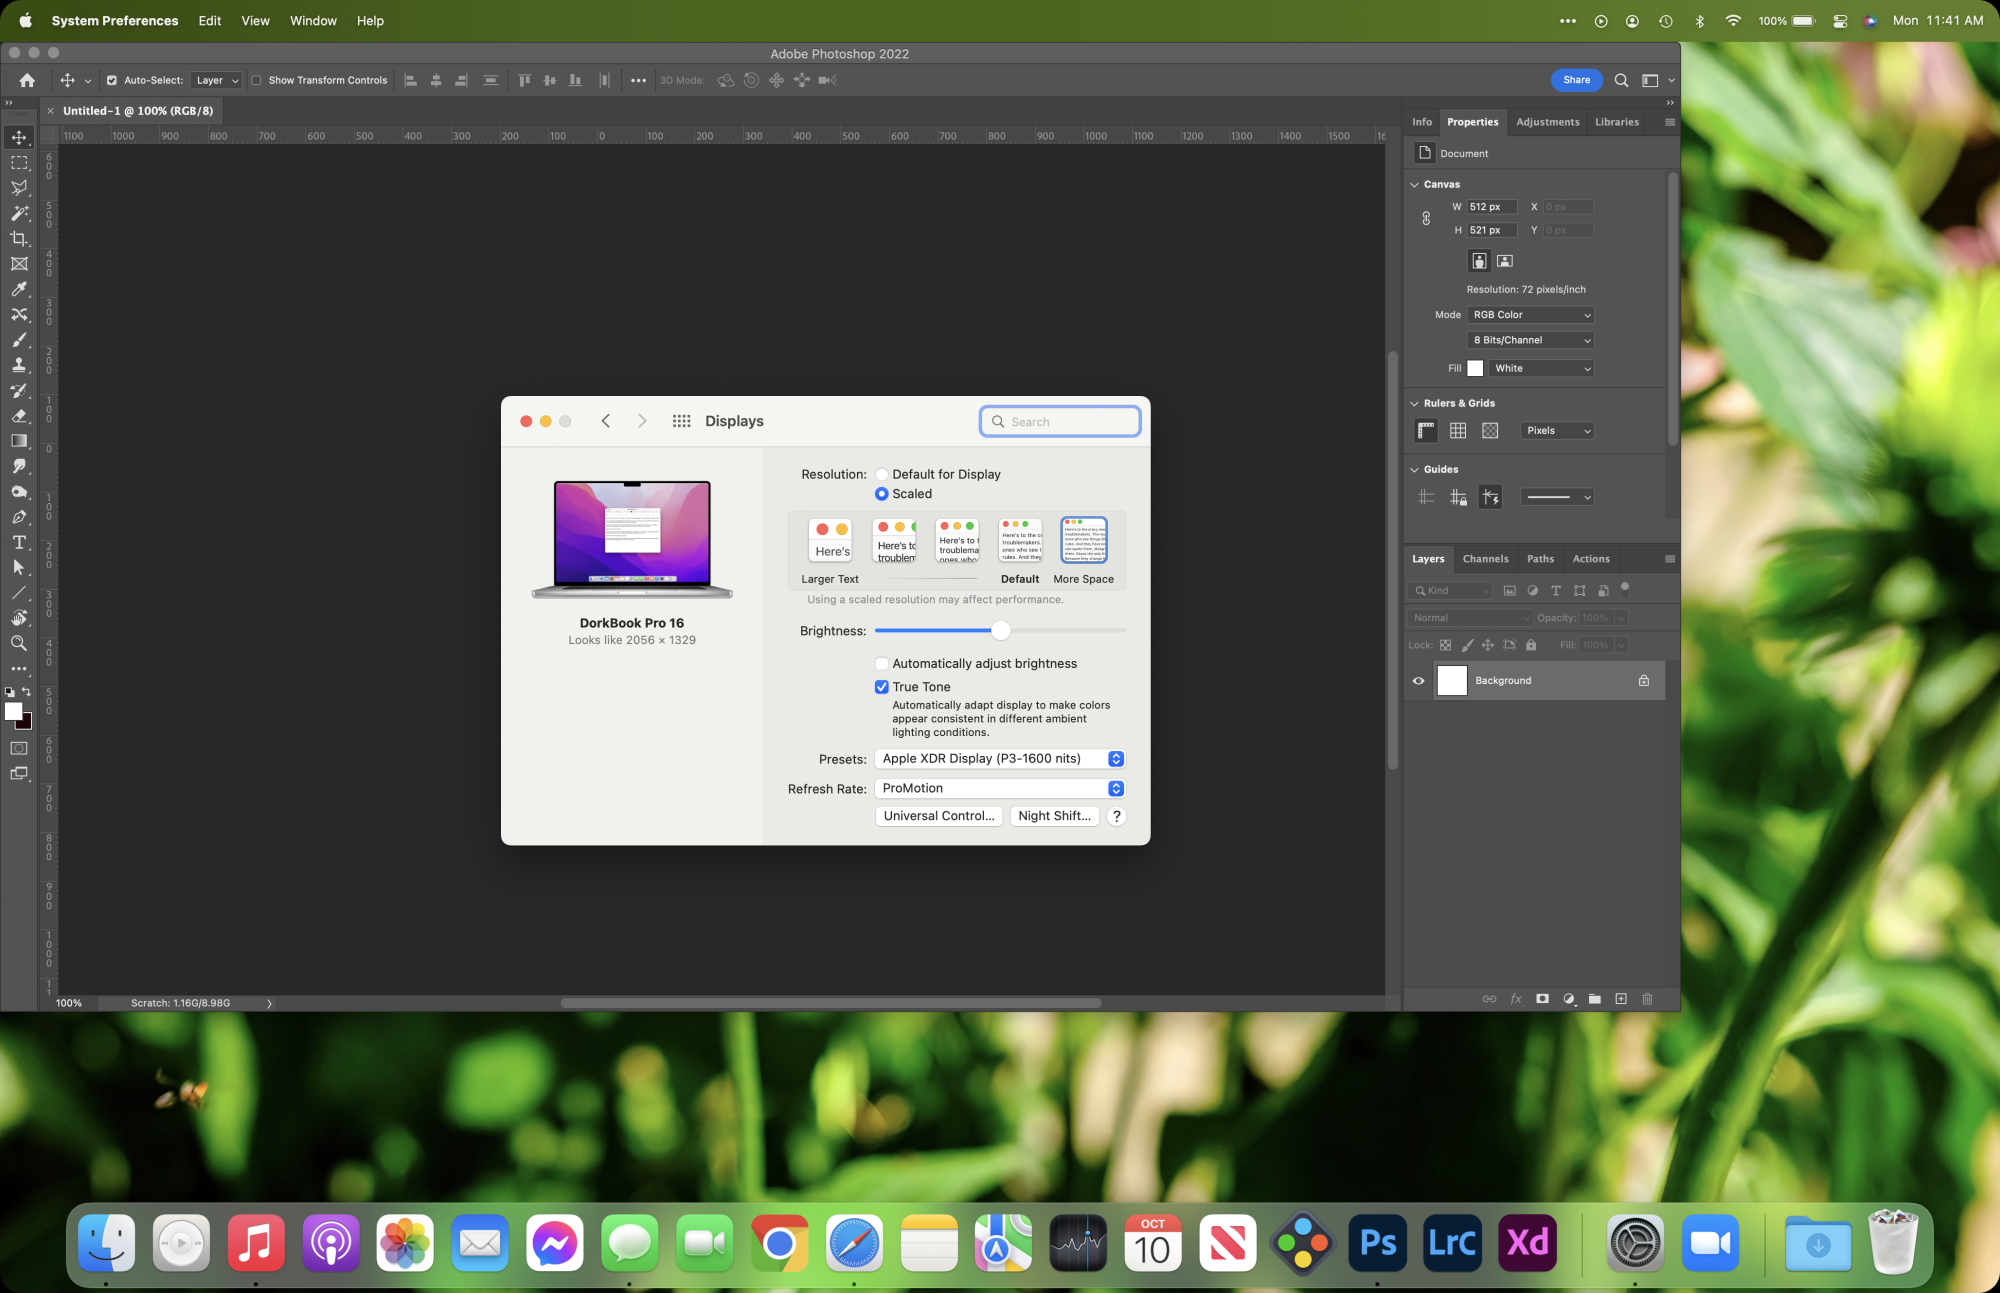Select Default for Display radio button
The height and width of the screenshot is (1293, 2000).
[881, 475]
